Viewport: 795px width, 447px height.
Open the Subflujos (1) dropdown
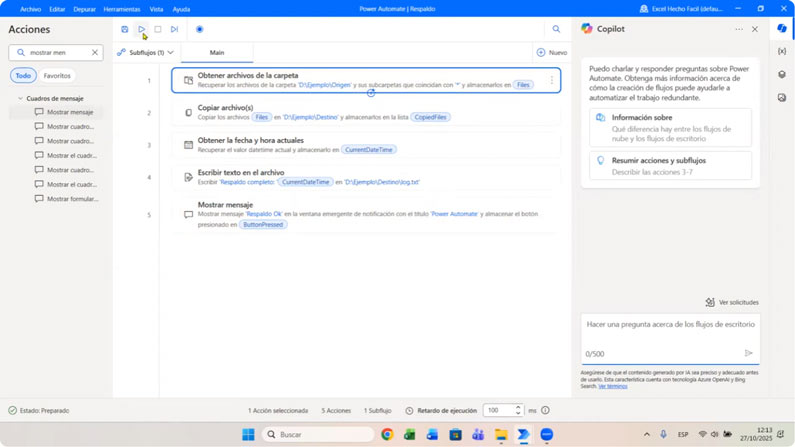click(x=146, y=52)
